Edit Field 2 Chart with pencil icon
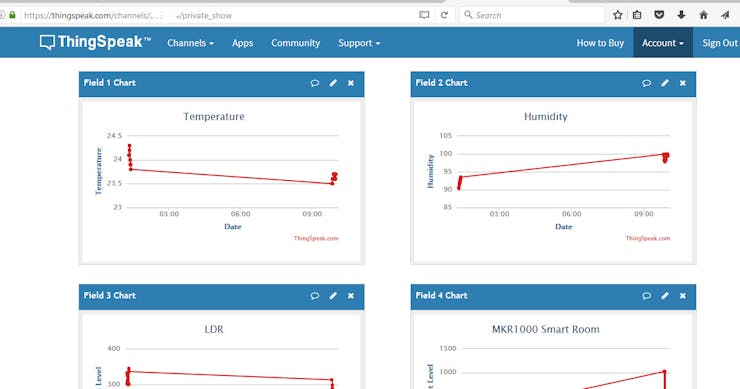The width and height of the screenshot is (740, 389). (x=665, y=83)
